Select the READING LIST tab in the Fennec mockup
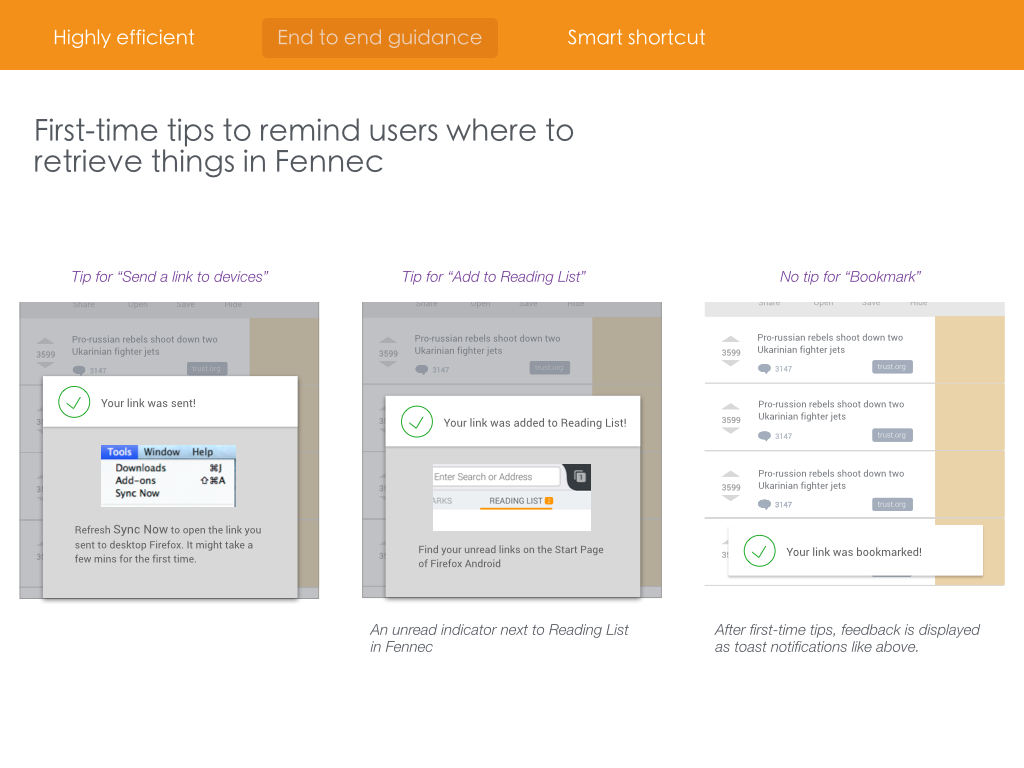The image size is (1024, 768). [x=516, y=501]
